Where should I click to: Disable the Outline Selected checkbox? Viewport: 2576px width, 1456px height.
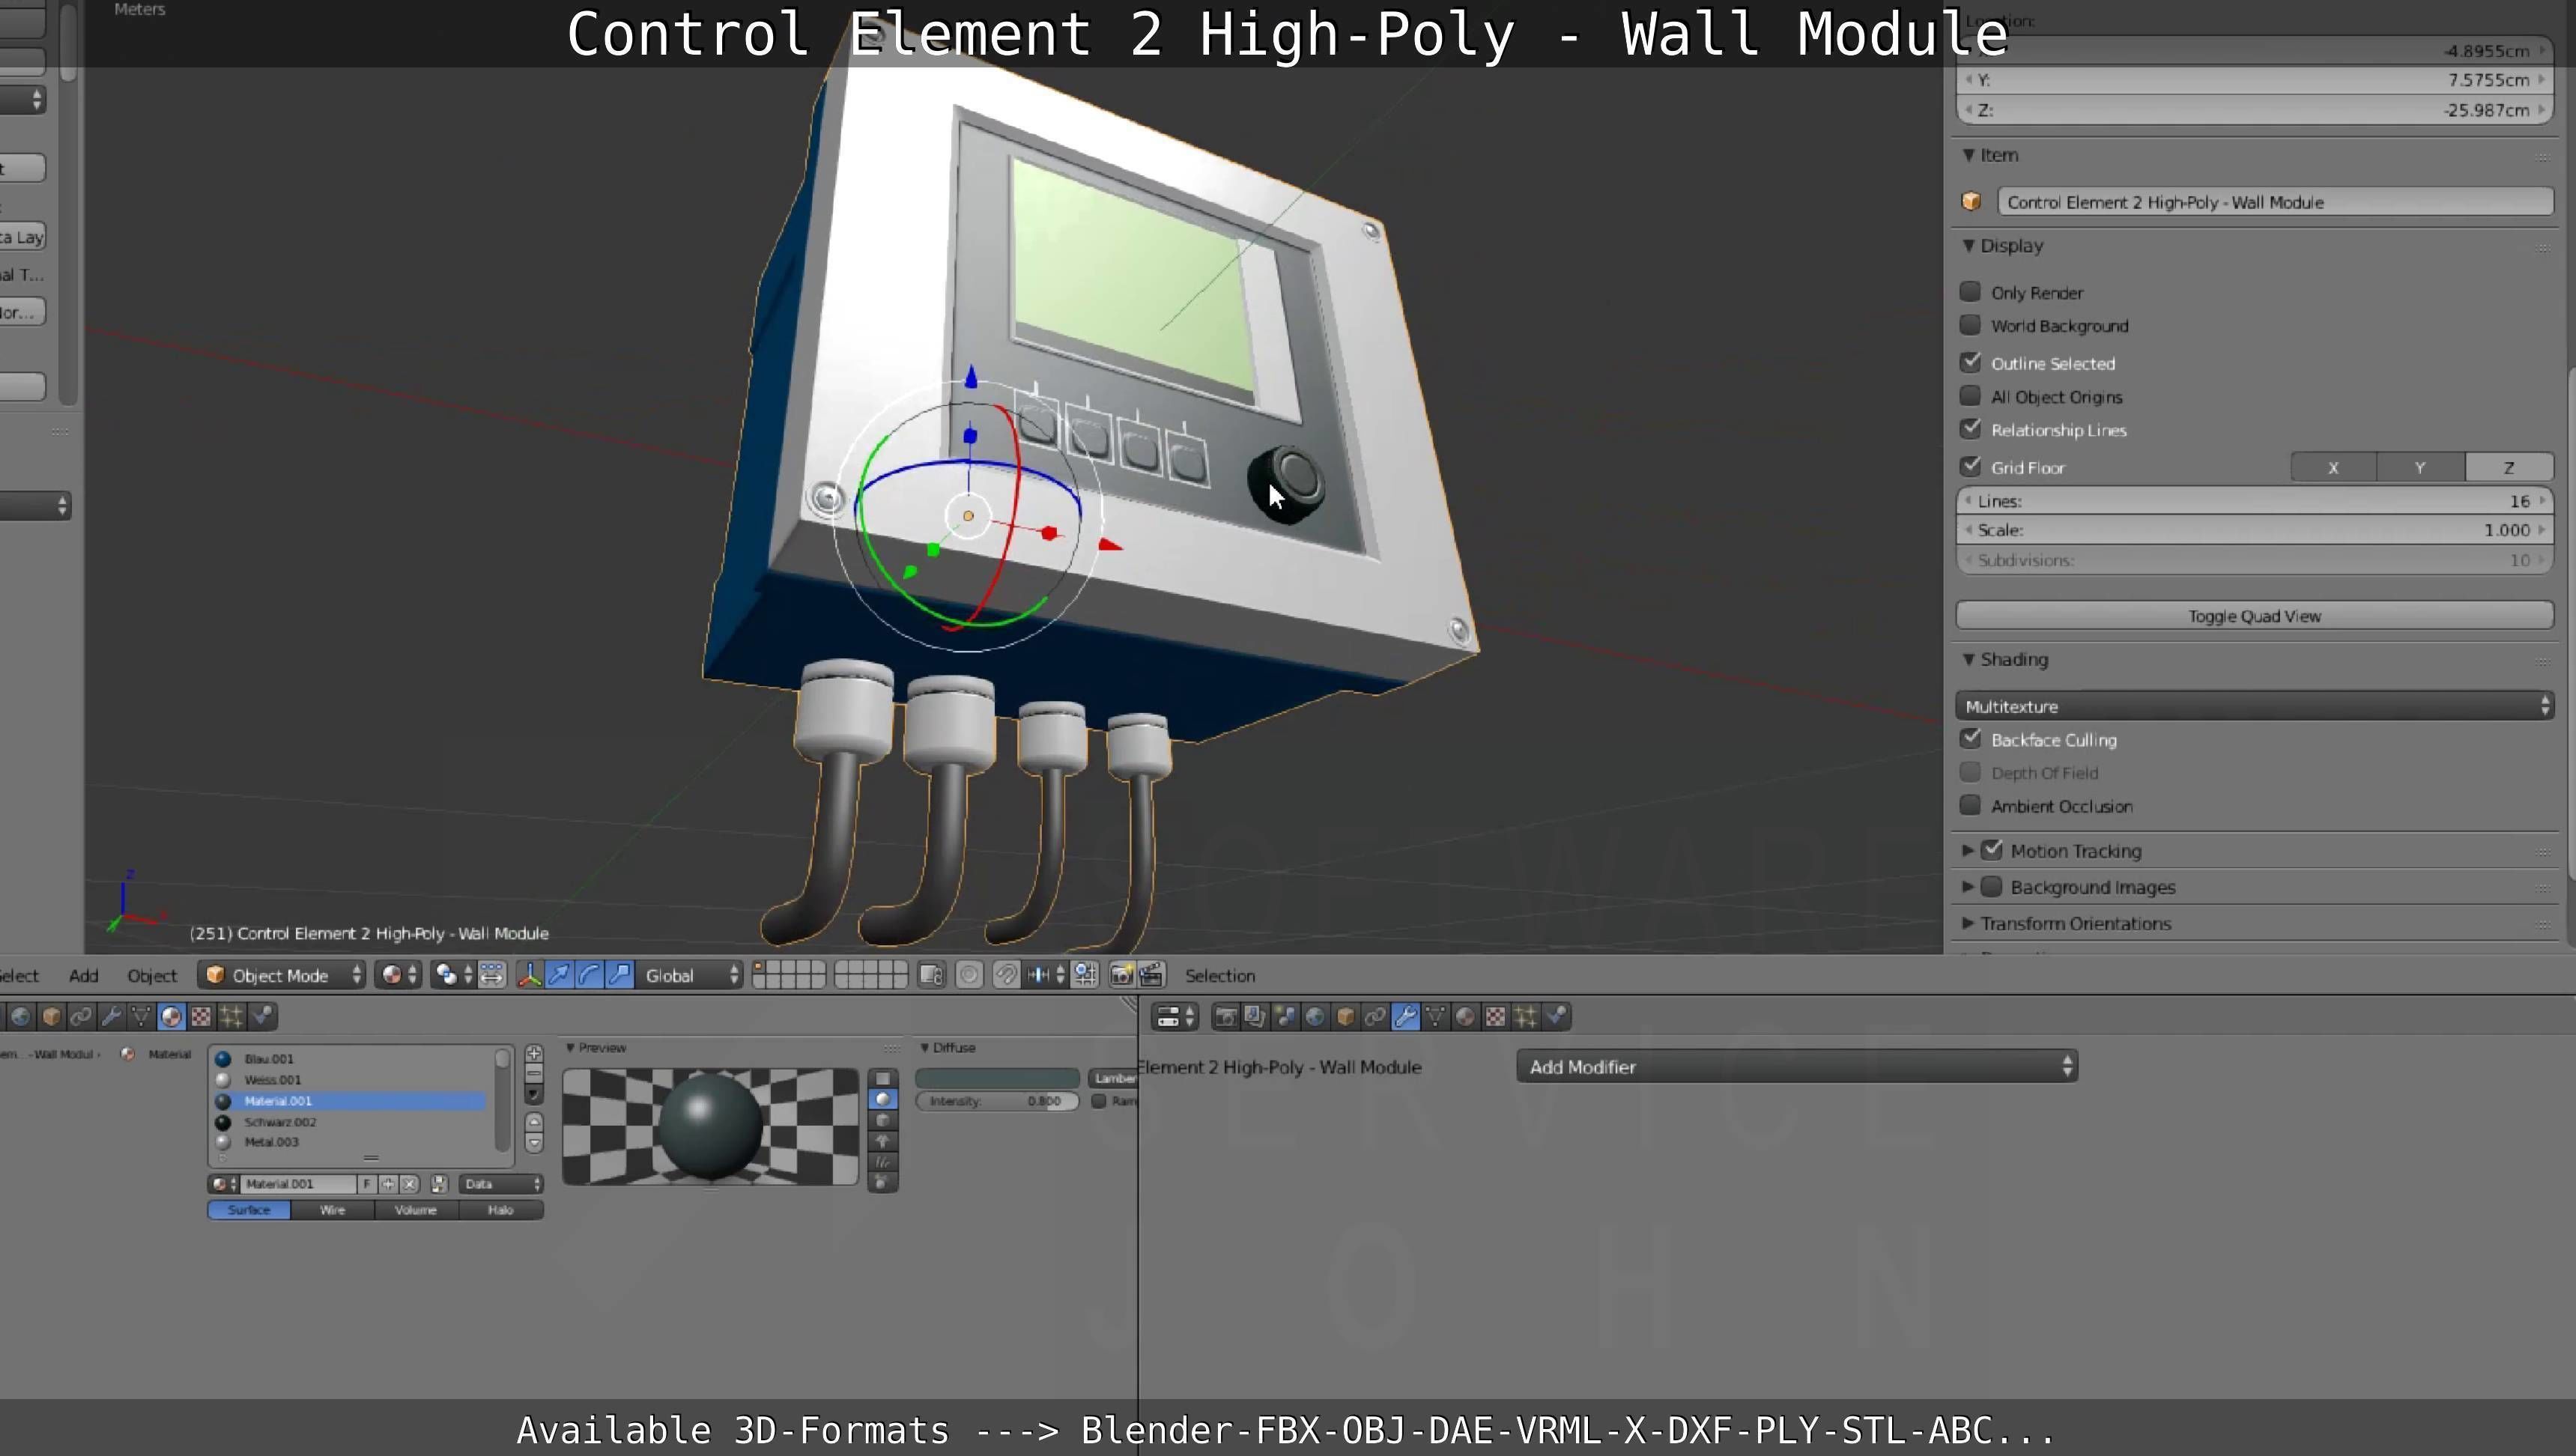point(1970,362)
